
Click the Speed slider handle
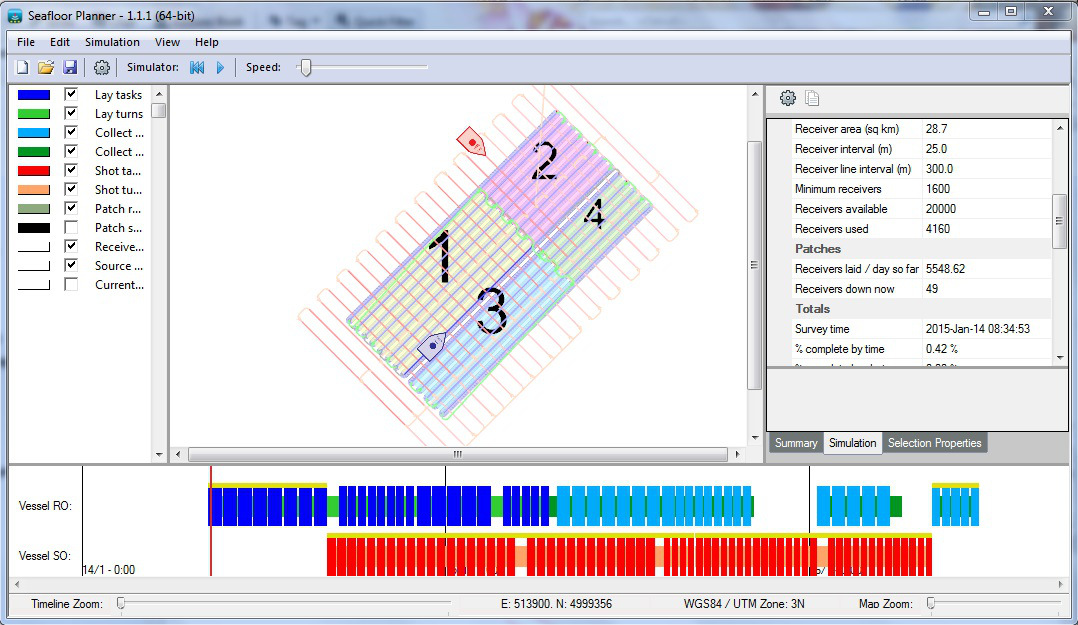tap(306, 67)
